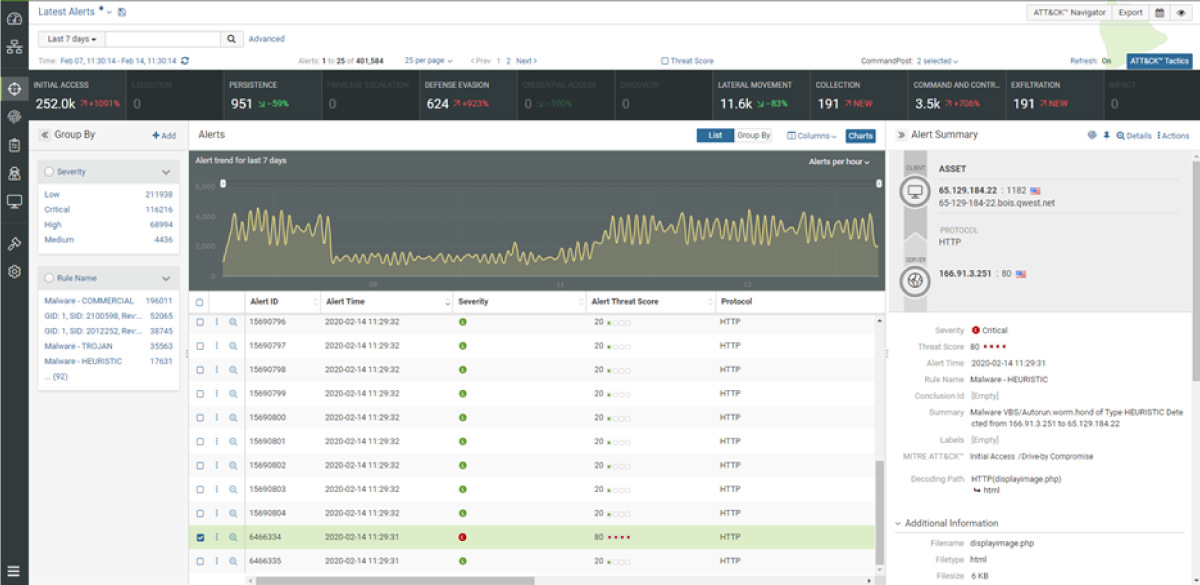This screenshot has width=1200, height=585.
Task: Open the network topology sidebar icon
Action: click(14, 47)
